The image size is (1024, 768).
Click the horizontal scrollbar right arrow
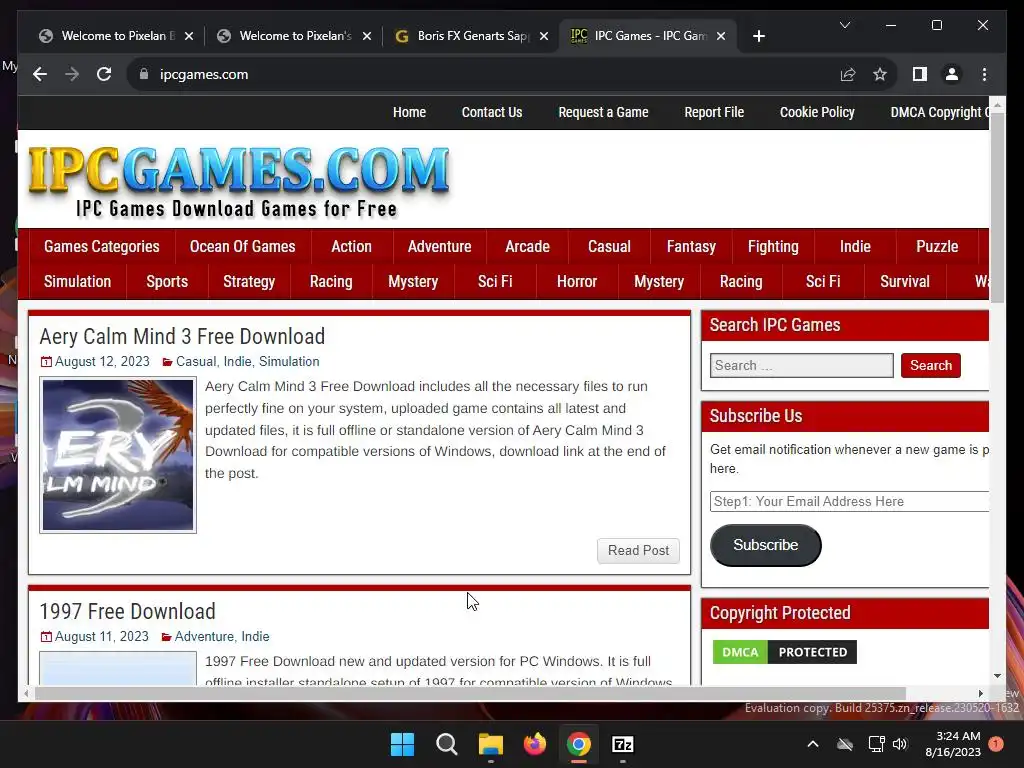click(x=980, y=694)
